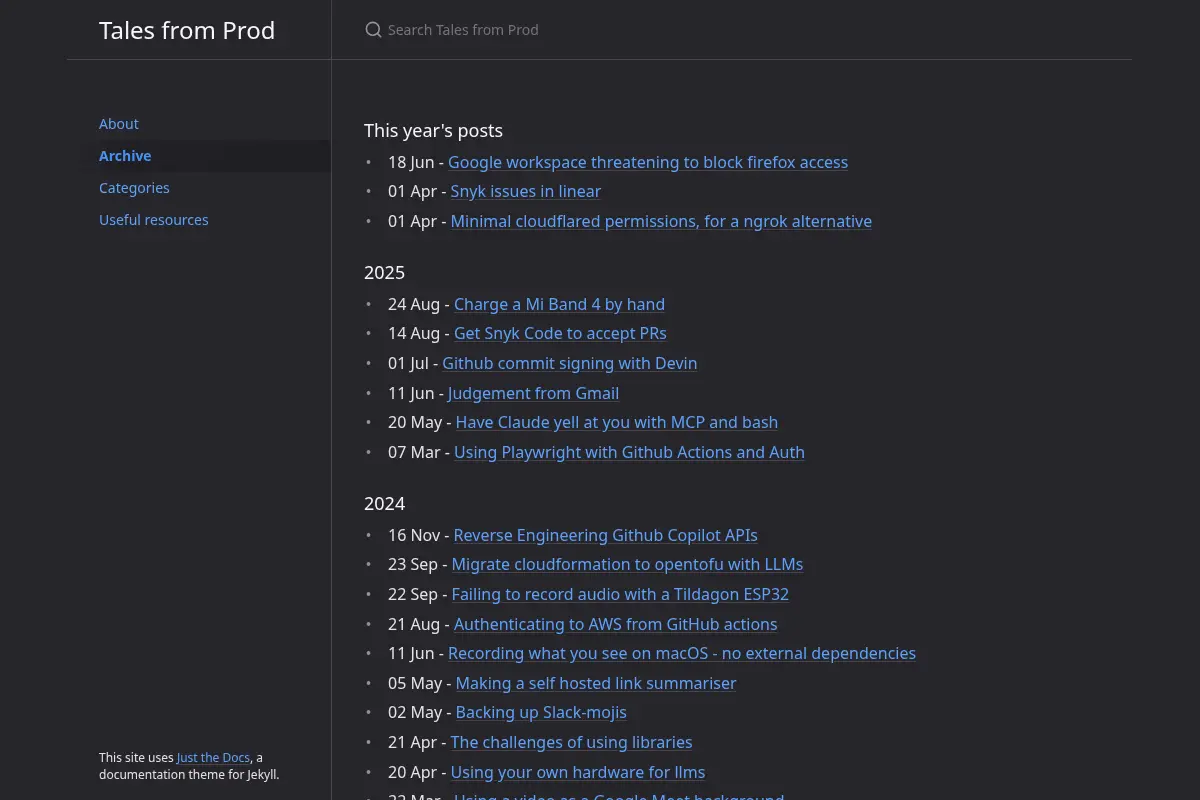Open The challenges of using libraries post

(571, 742)
